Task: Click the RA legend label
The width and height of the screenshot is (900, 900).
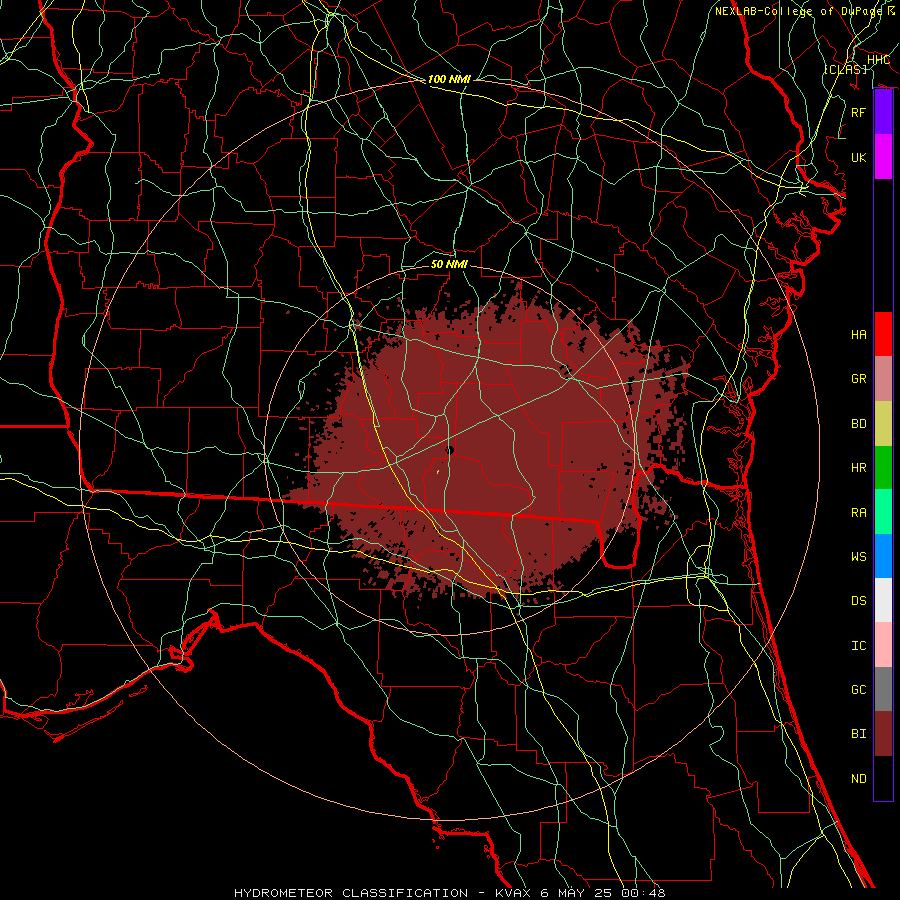Action: pos(859,512)
